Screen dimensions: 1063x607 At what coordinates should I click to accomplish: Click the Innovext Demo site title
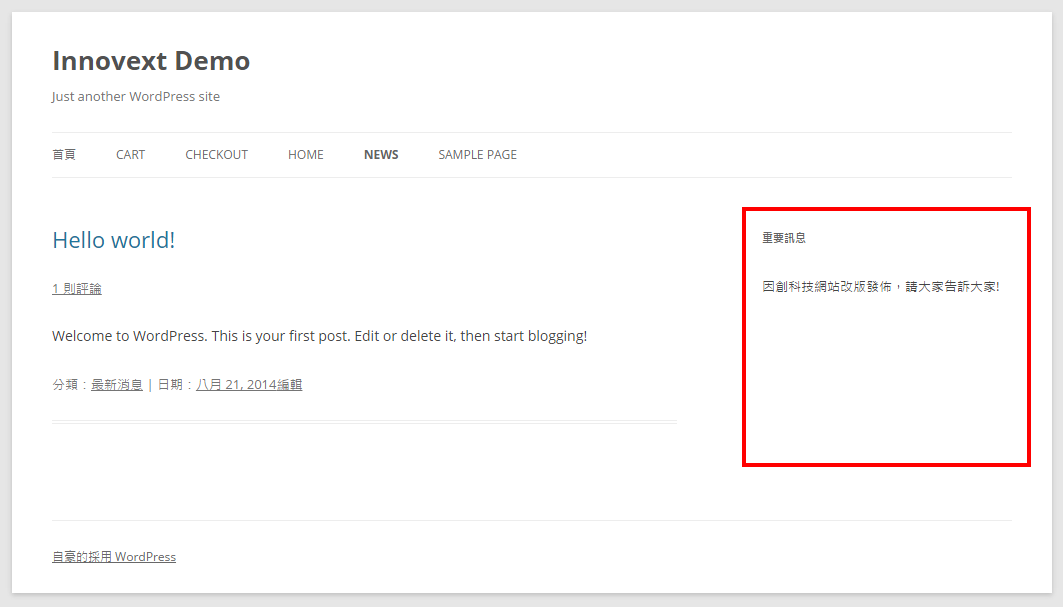[x=151, y=61]
